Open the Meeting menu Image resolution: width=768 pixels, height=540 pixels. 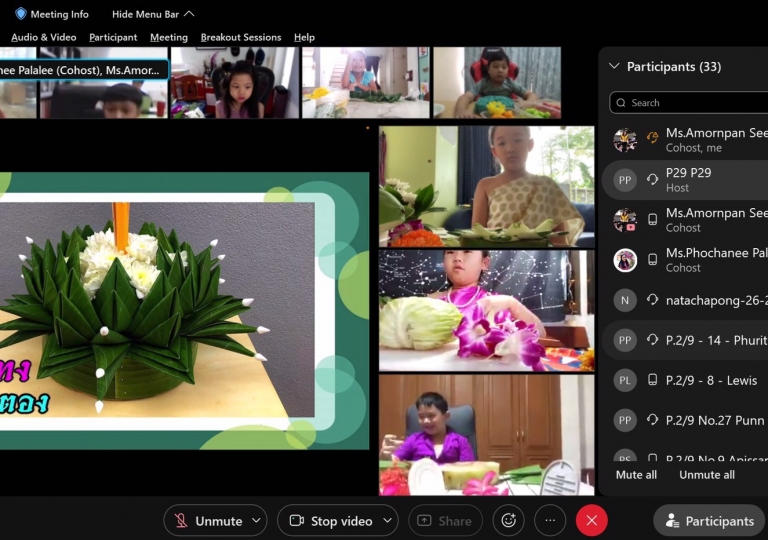coord(168,37)
